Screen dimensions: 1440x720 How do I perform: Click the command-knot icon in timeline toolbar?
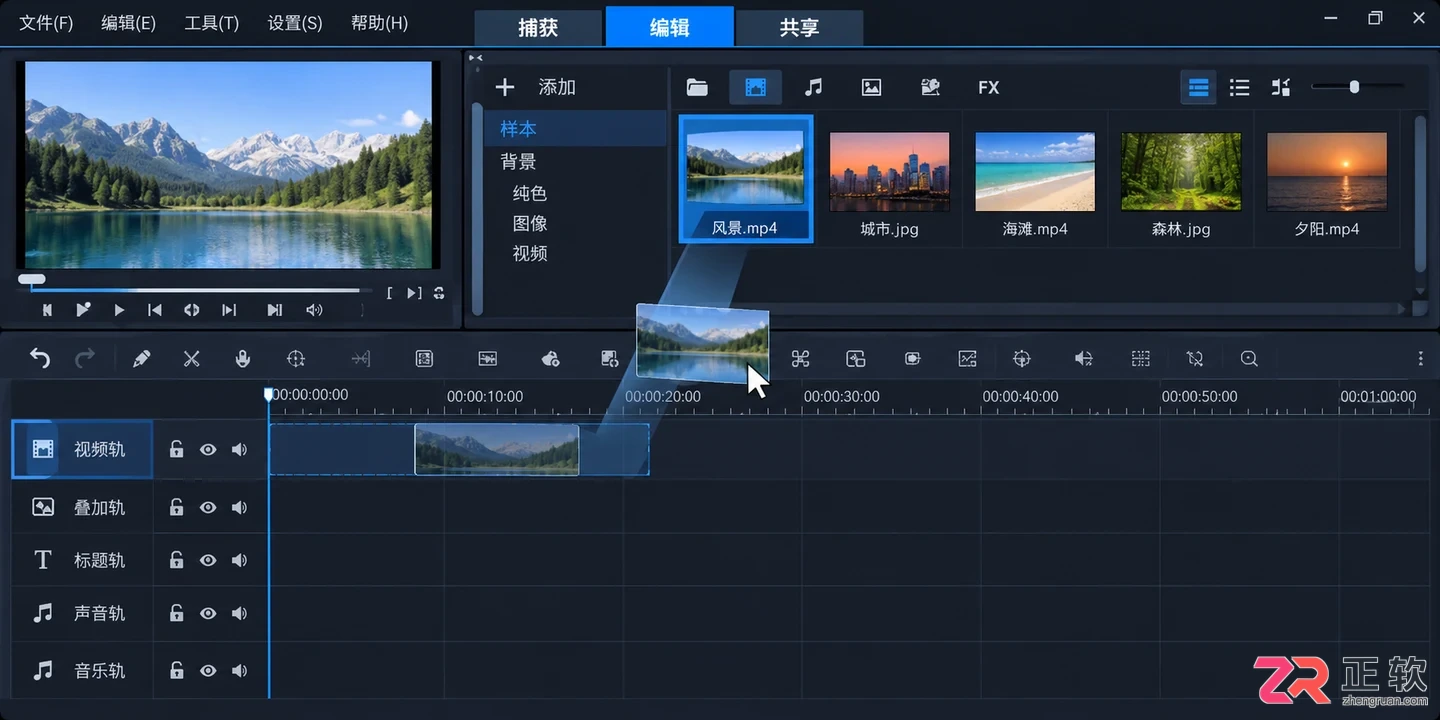click(800, 358)
